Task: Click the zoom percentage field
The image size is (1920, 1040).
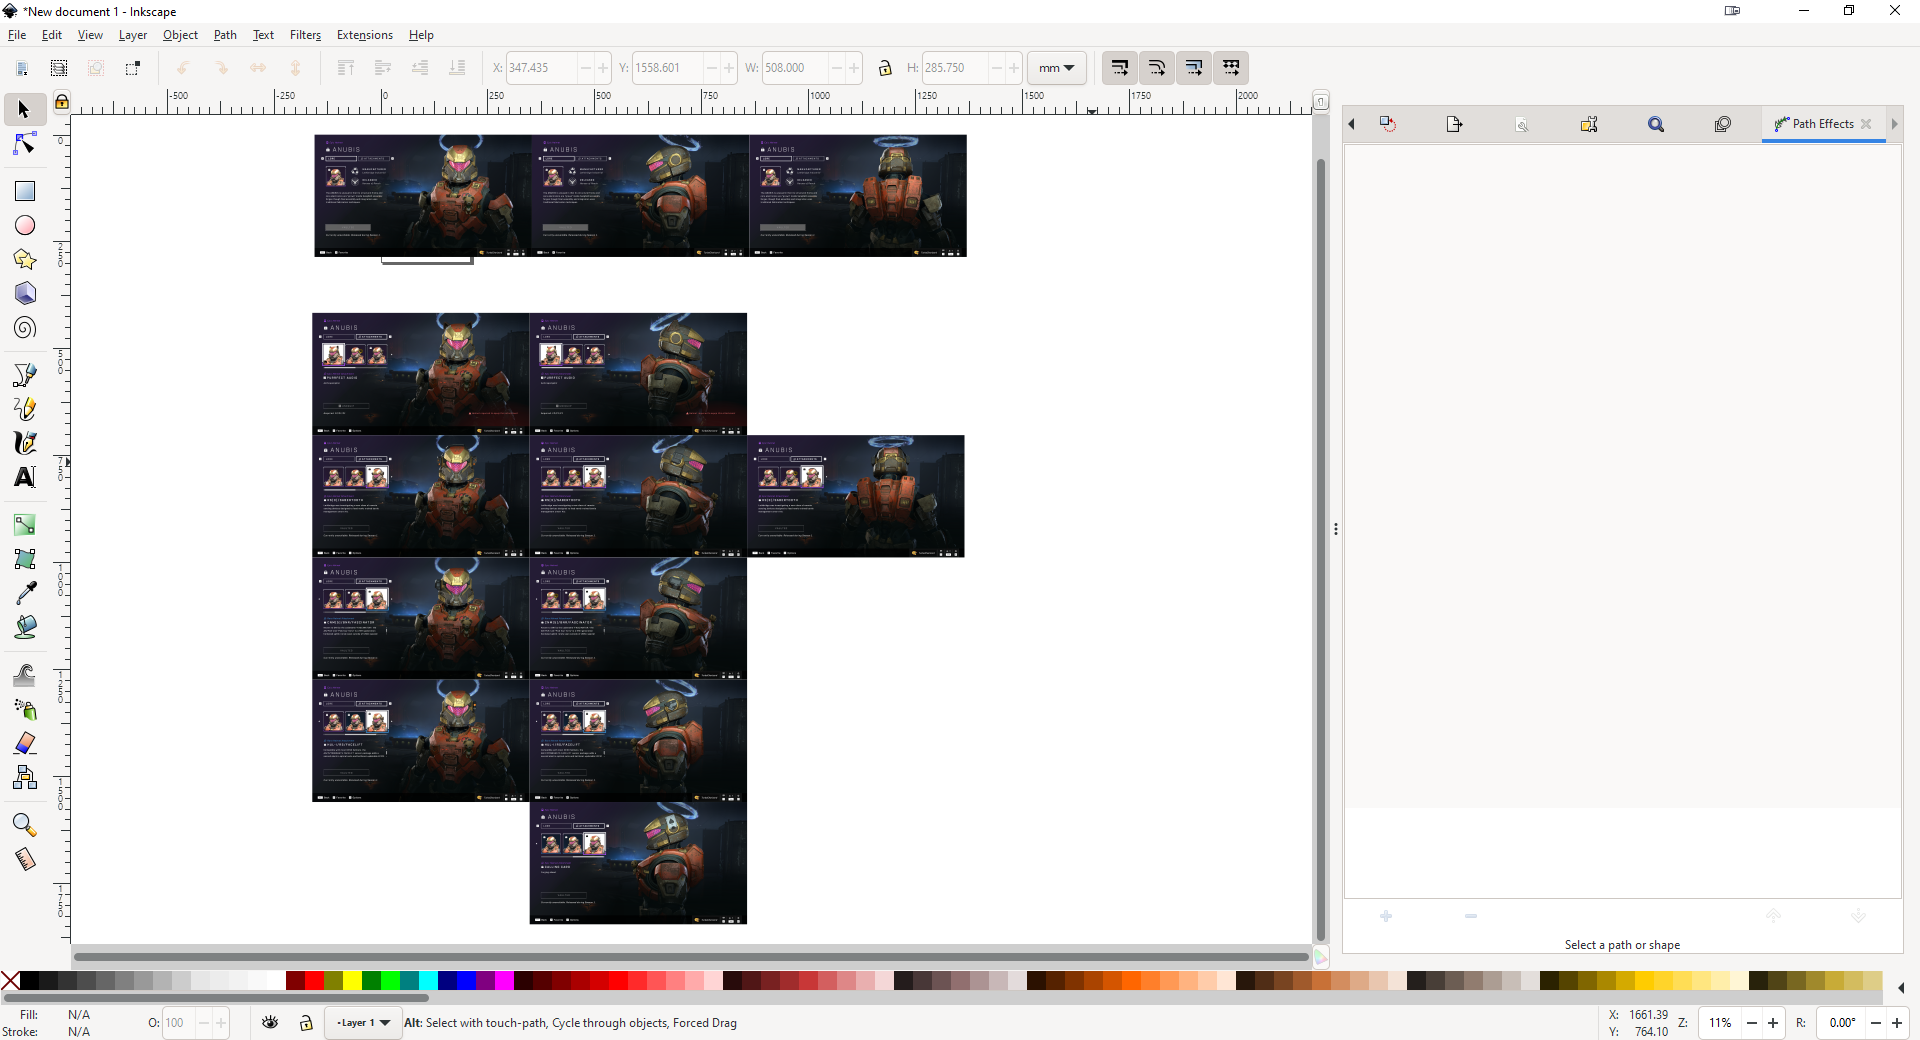Action: [x=1720, y=1023]
